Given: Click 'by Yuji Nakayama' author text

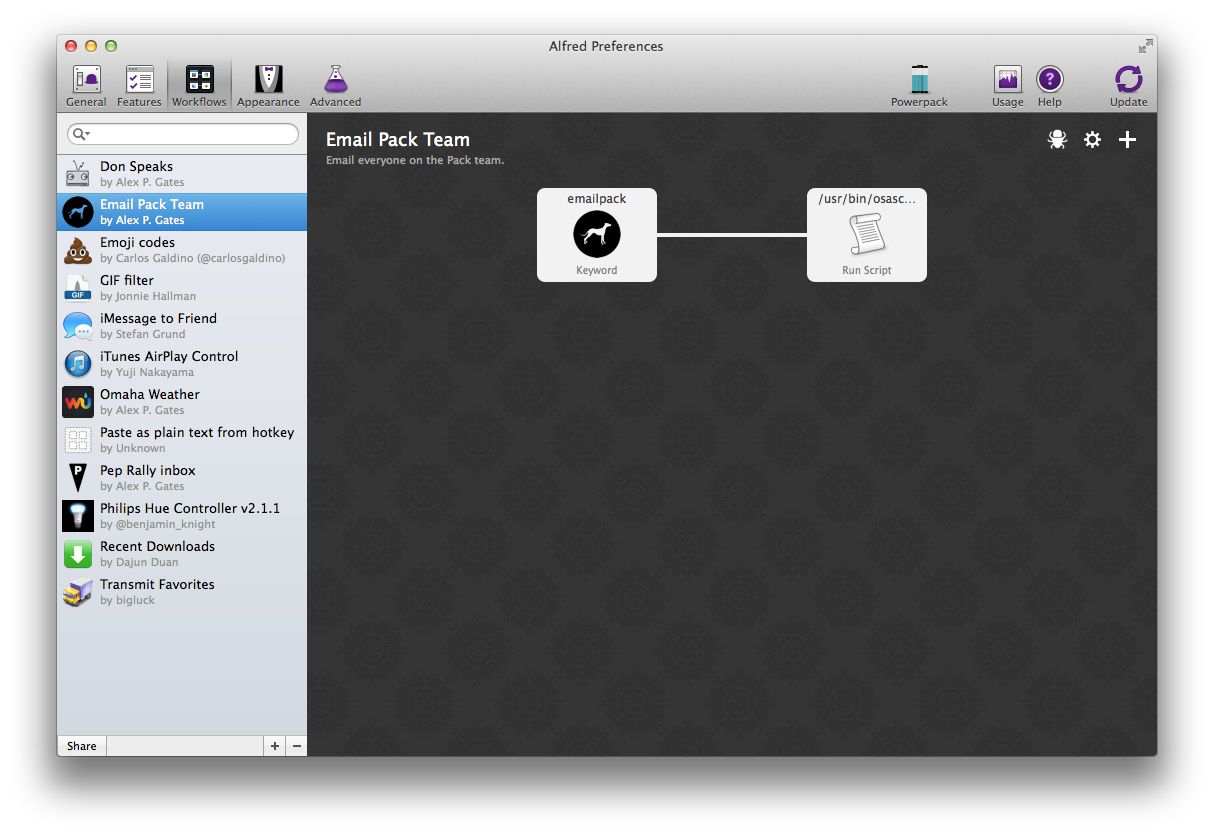Looking at the screenshot, I should click(x=147, y=372).
